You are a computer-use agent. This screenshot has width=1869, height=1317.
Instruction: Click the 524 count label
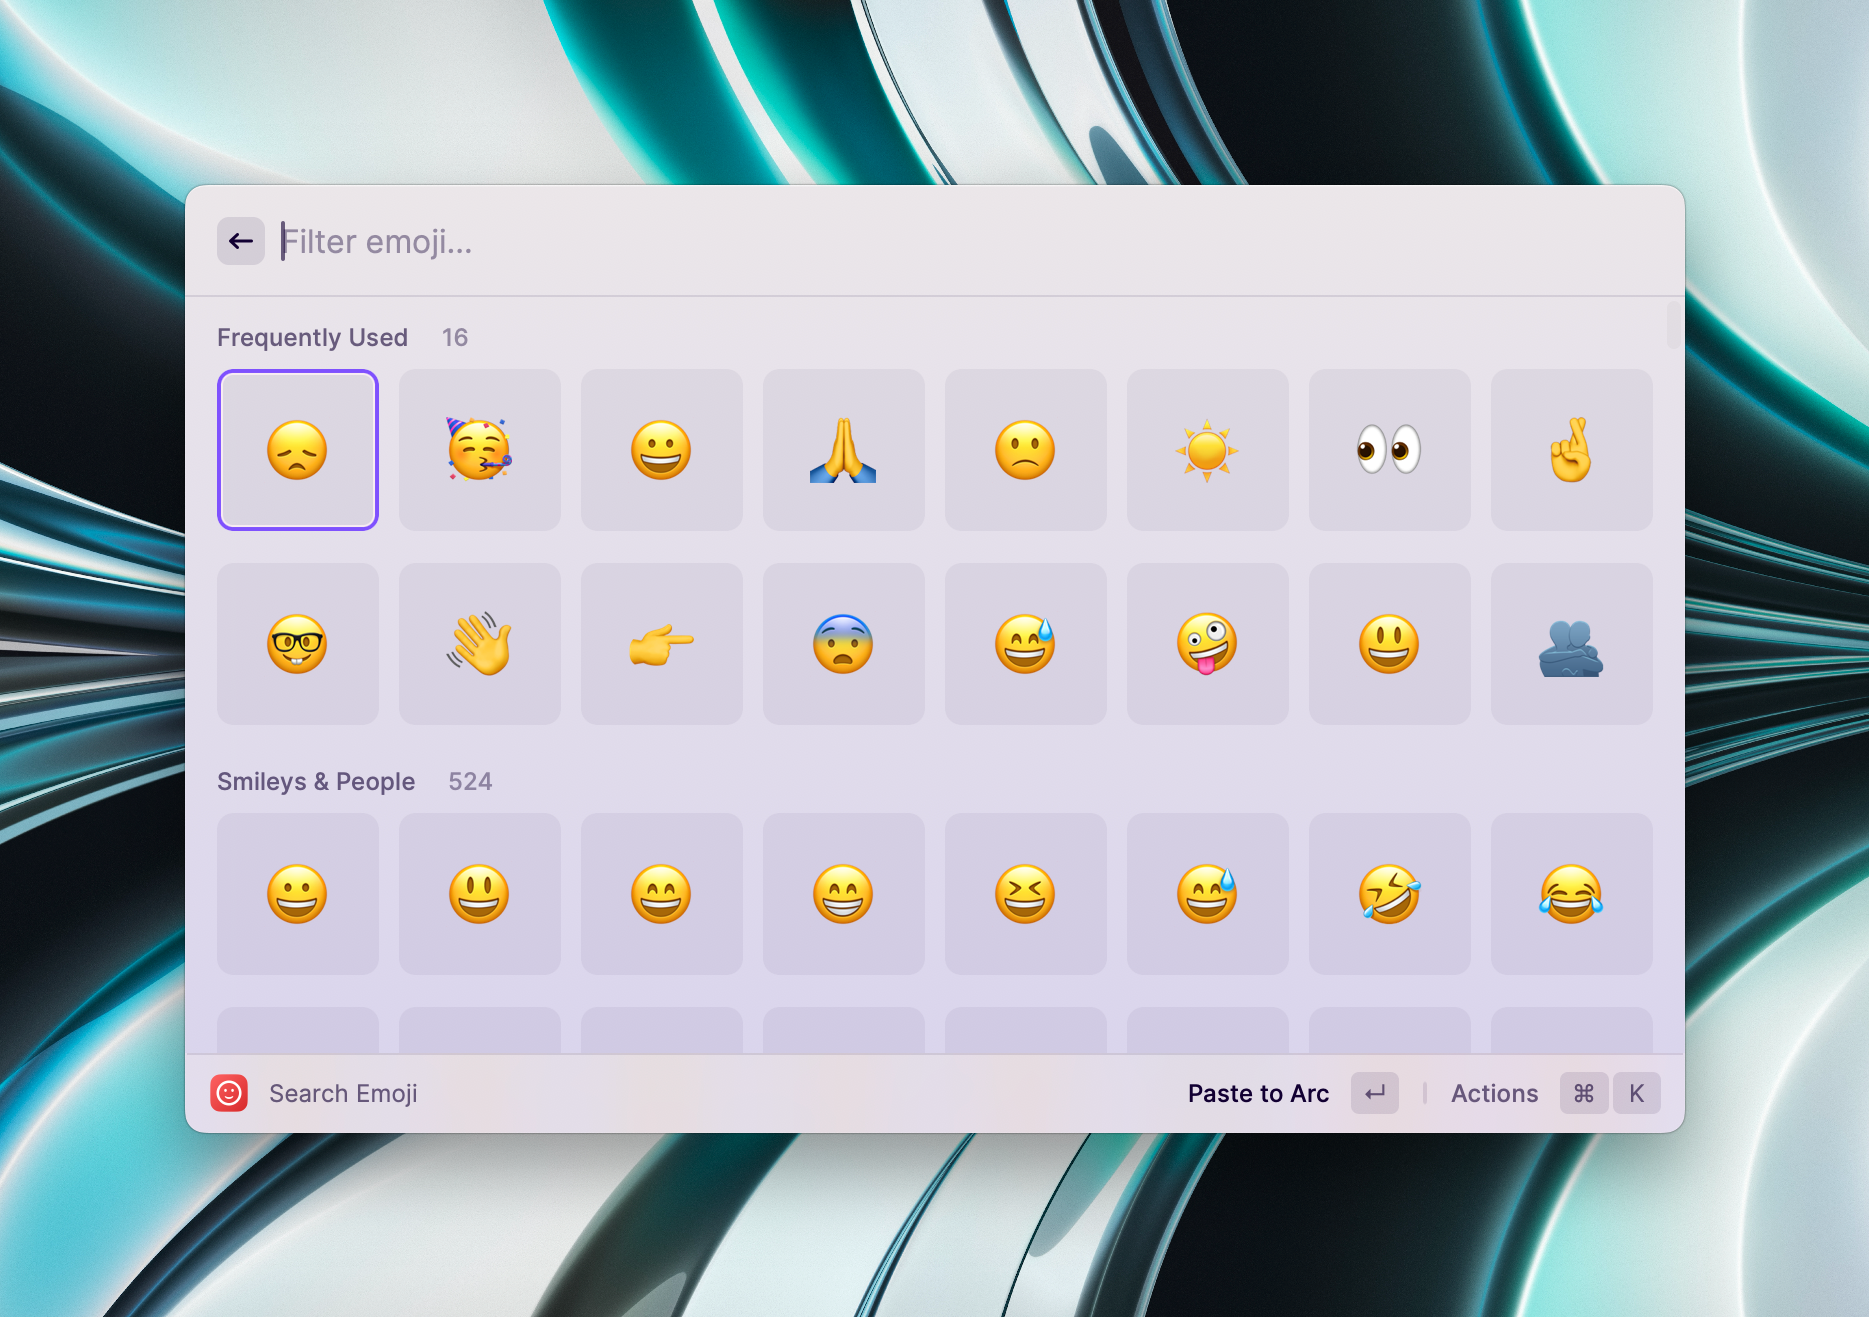(470, 782)
